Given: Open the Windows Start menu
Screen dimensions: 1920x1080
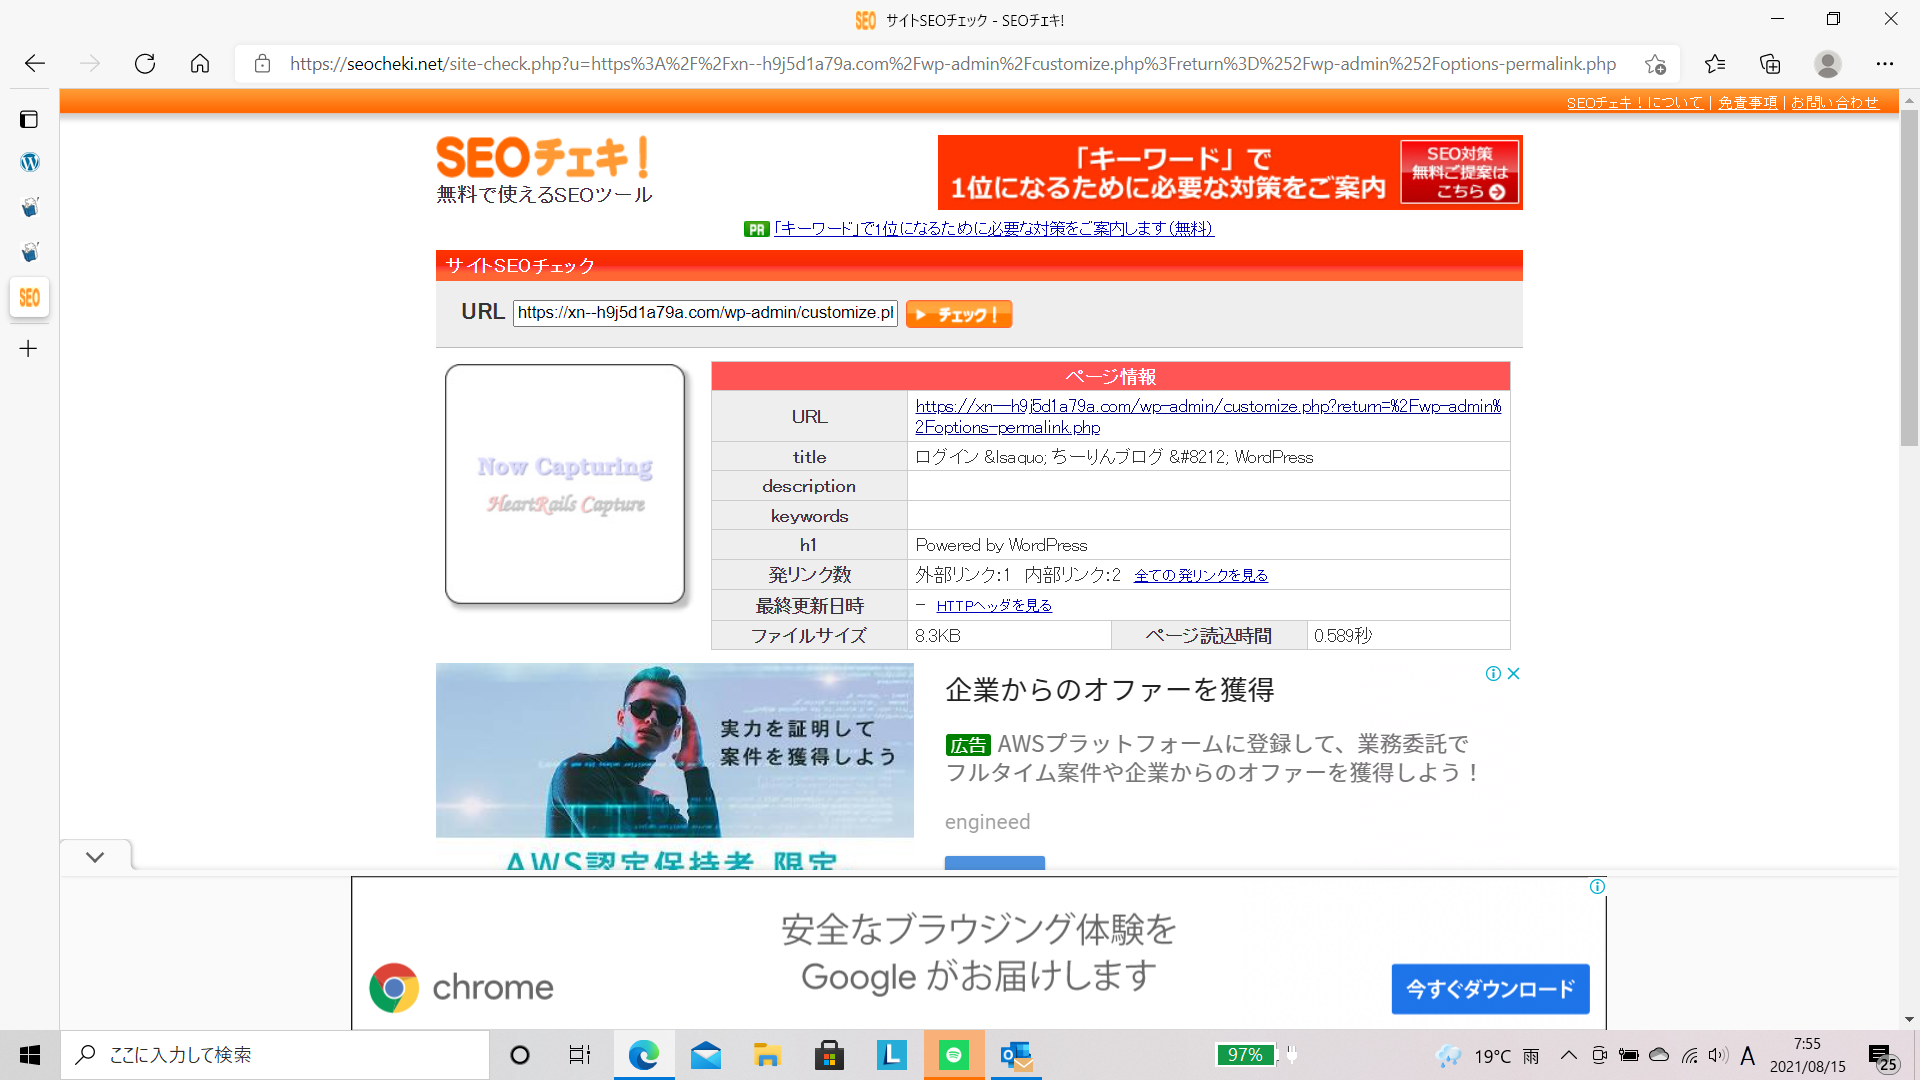Looking at the screenshot, I should (x=30, y=1055).
